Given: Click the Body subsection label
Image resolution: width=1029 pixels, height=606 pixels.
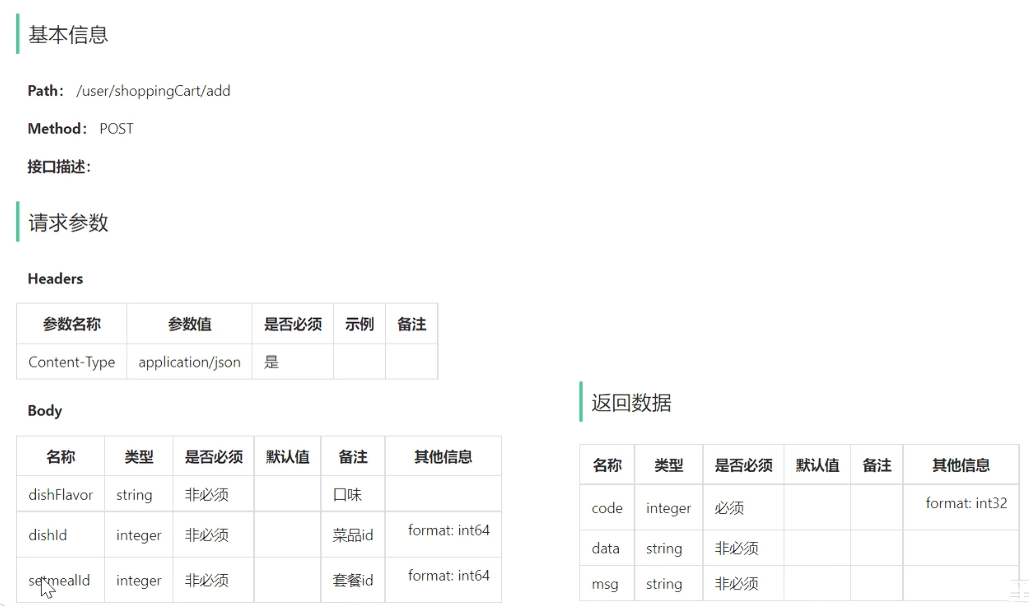Looking at the screenshot, I should click(x=45, y=411).
